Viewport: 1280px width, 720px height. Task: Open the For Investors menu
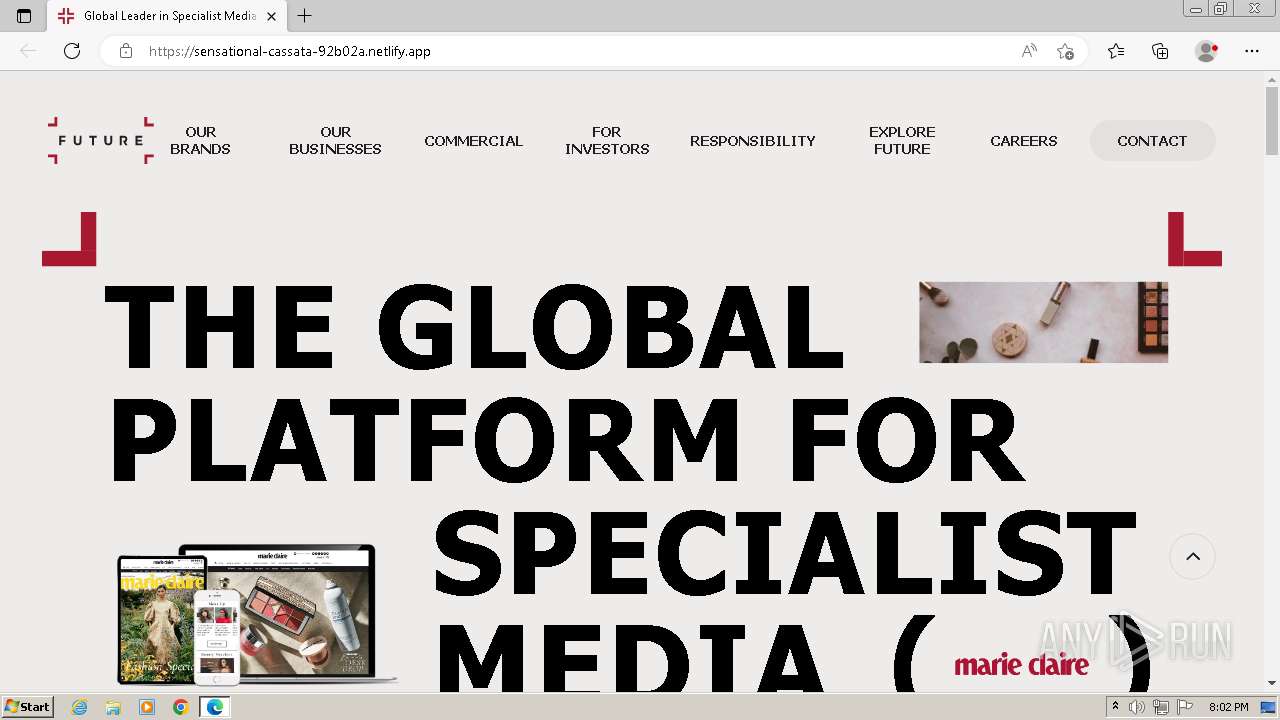point(607,140)
